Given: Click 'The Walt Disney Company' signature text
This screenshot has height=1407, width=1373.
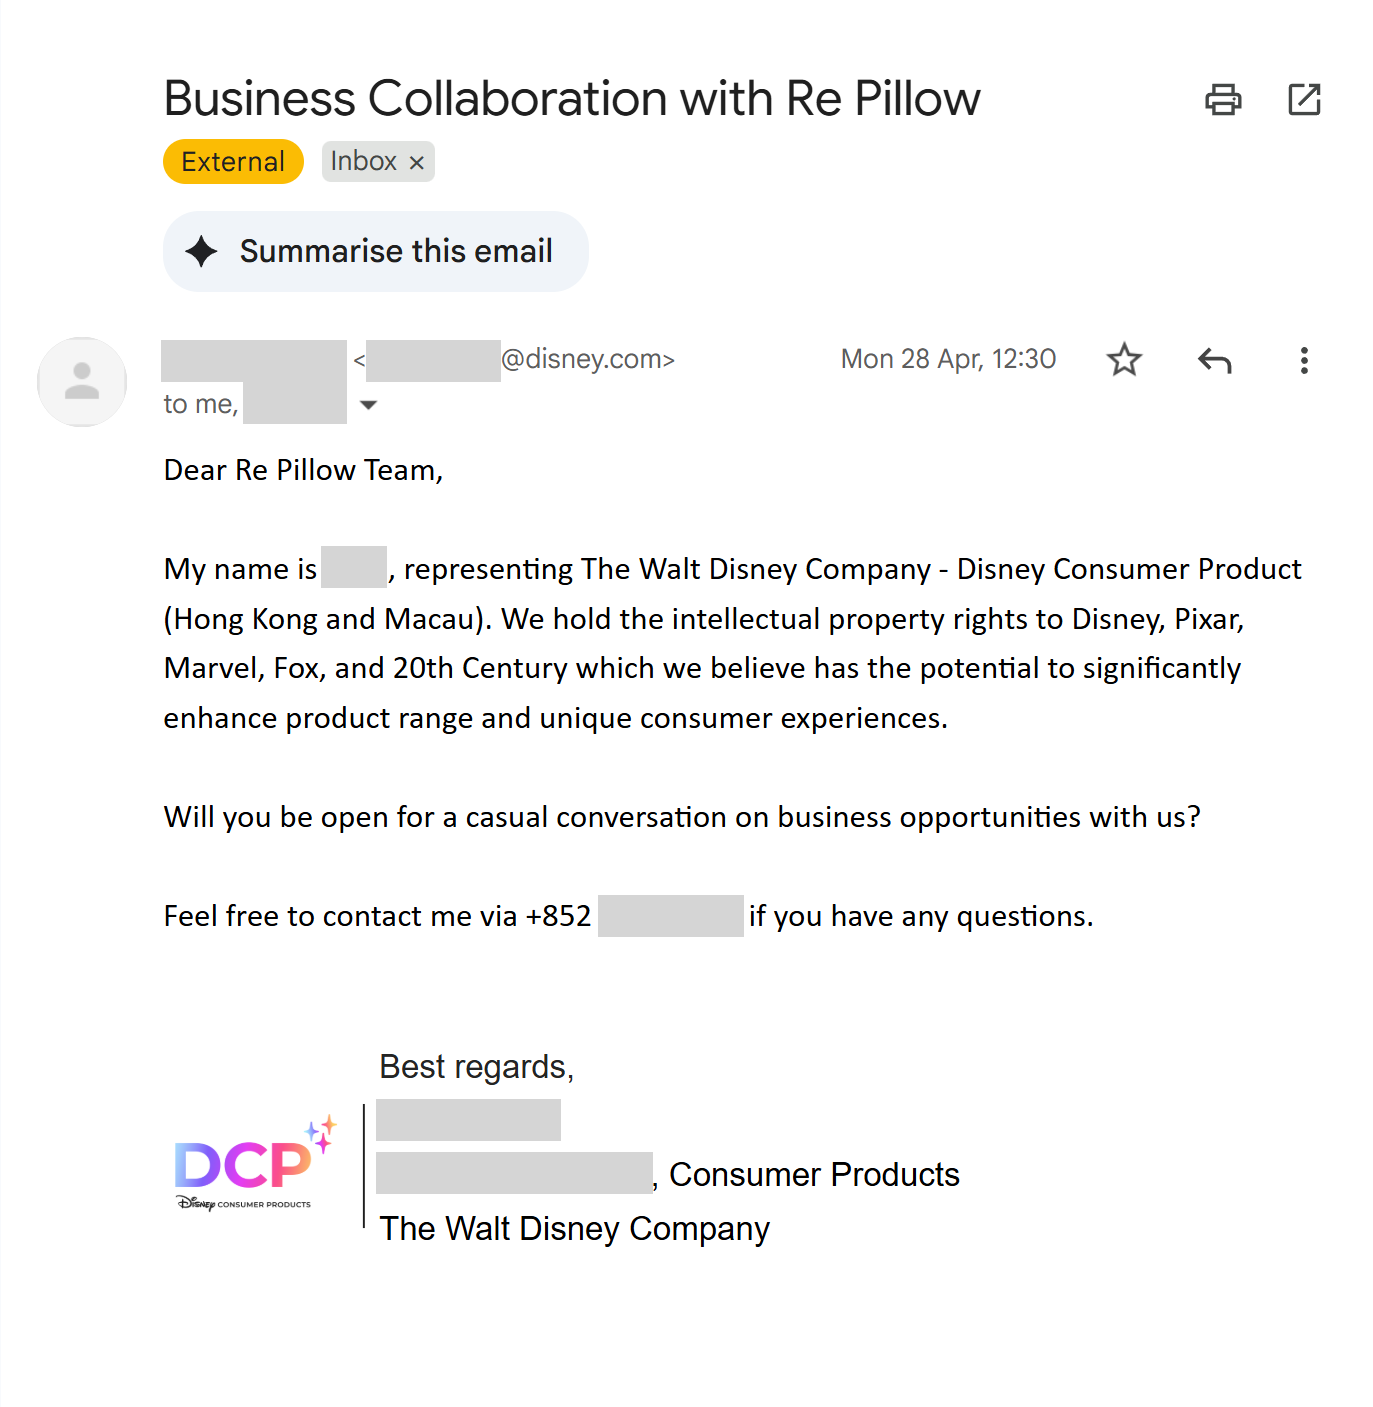Looking at the screenshot, I should pos(575,1228).
